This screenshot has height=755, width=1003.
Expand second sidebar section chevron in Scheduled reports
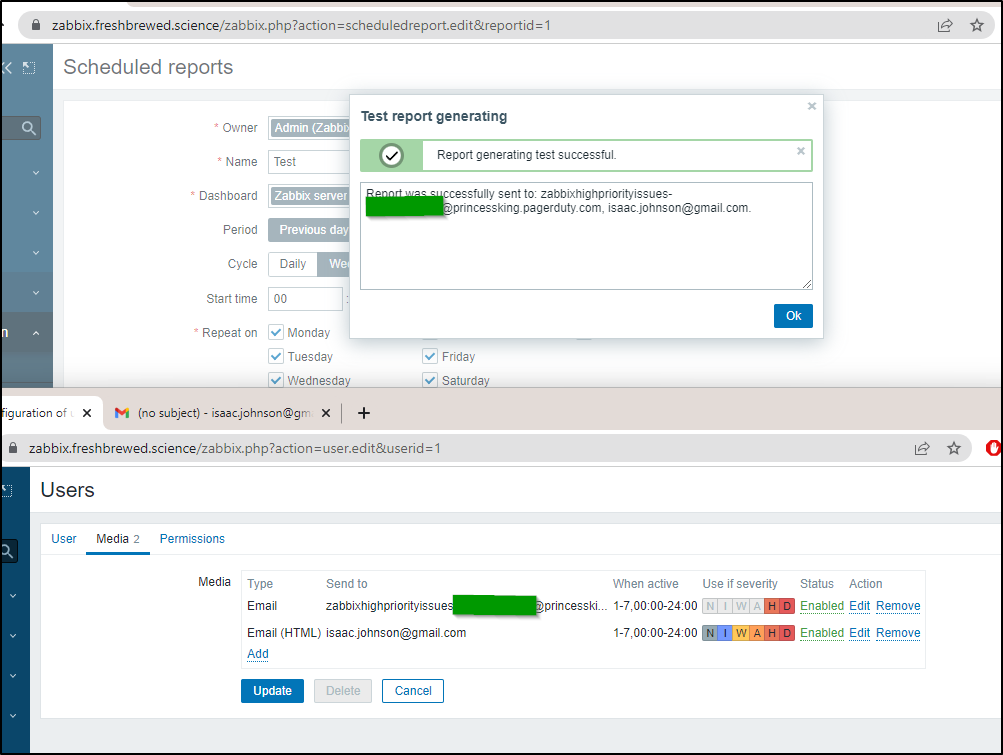pos(36,212)
